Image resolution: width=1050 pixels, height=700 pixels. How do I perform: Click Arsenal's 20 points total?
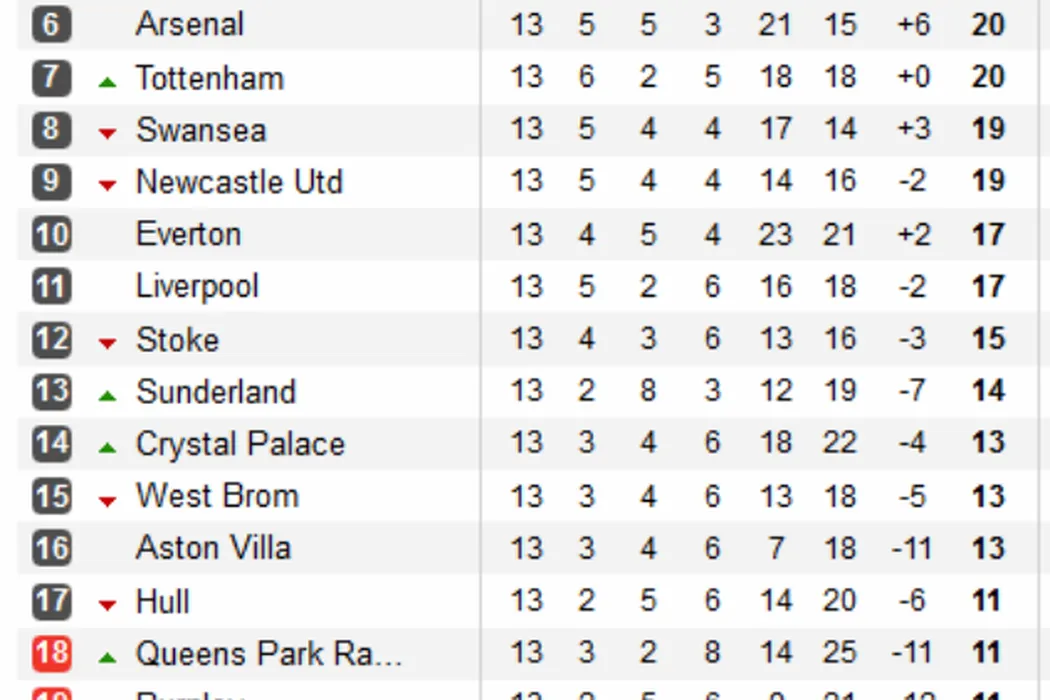pos(987,24)
